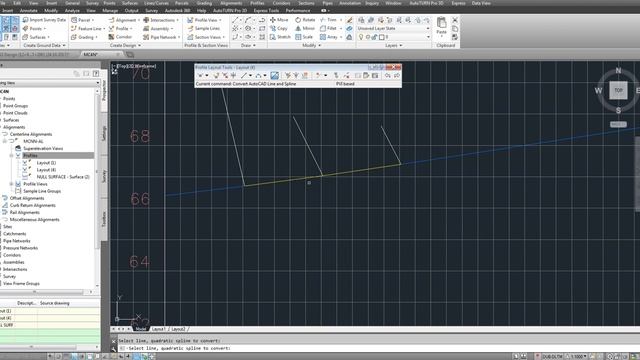The width and height of the screenshot is (640, 360).
Task: Click the Toolspace help icon
Action: tap(96, 73)
